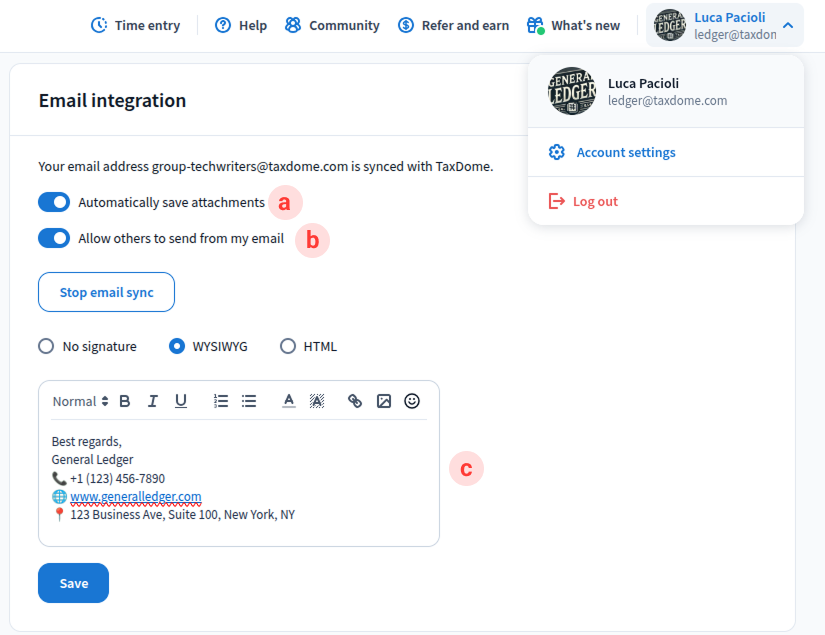This screenshot has width=825, height=635.
Task: Open Account settings from profile menu
Action: 625,153
